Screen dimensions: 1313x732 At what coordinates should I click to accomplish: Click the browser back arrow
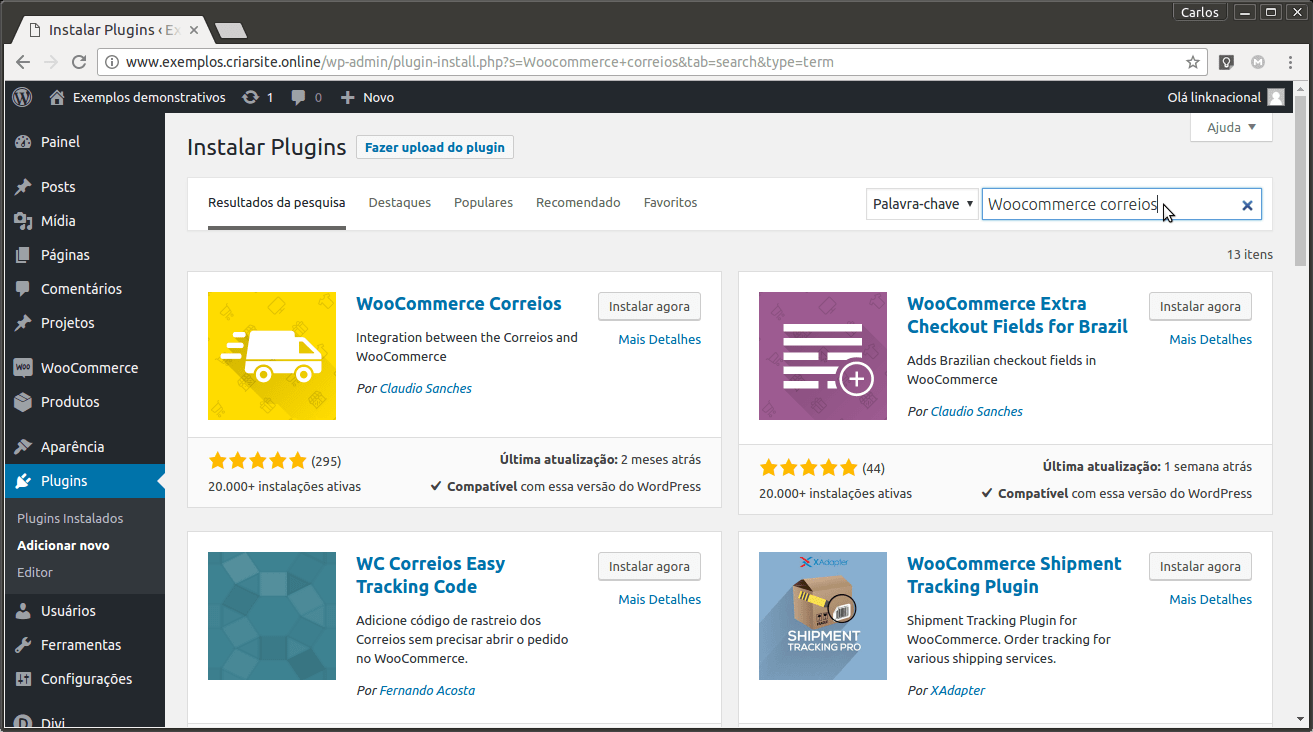pos(22,62)
